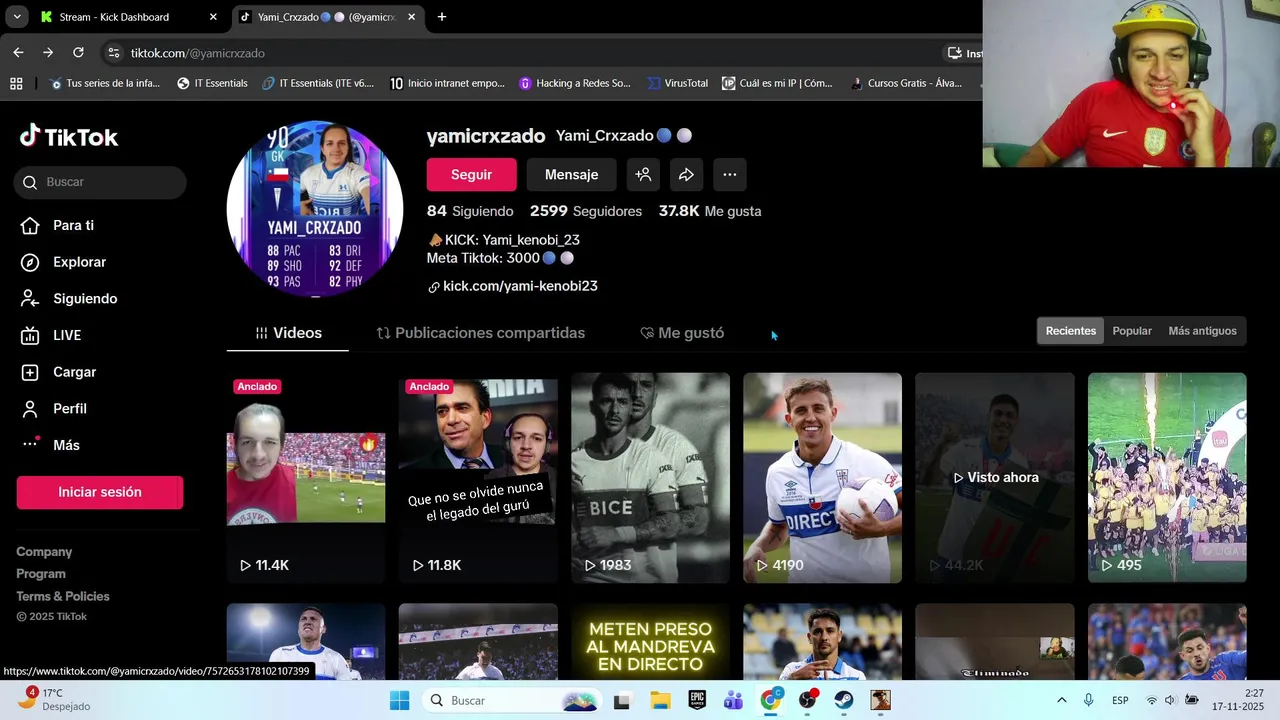The image size is (1280, 720).
Task: Select the Videos tab
Action: pos(288,333)
